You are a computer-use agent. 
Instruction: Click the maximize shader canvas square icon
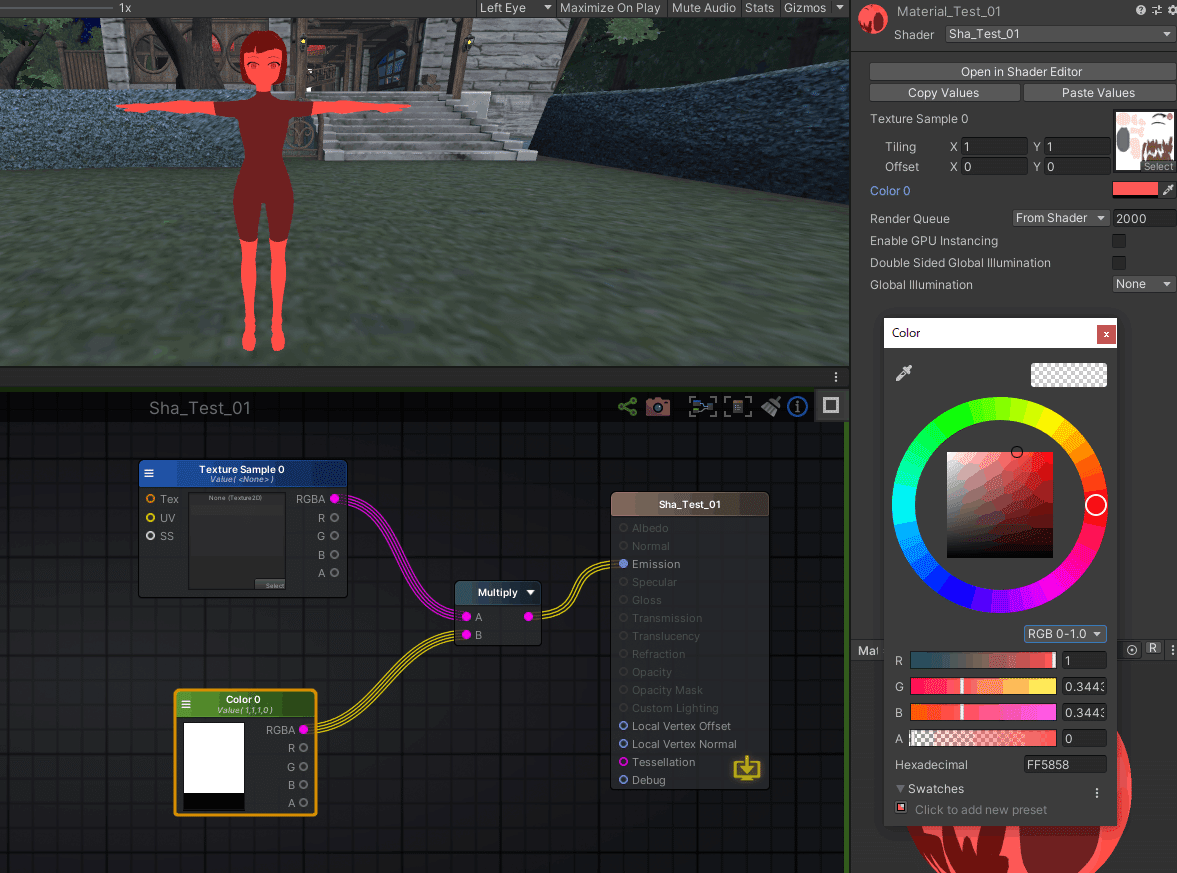(x=831, y=405)
